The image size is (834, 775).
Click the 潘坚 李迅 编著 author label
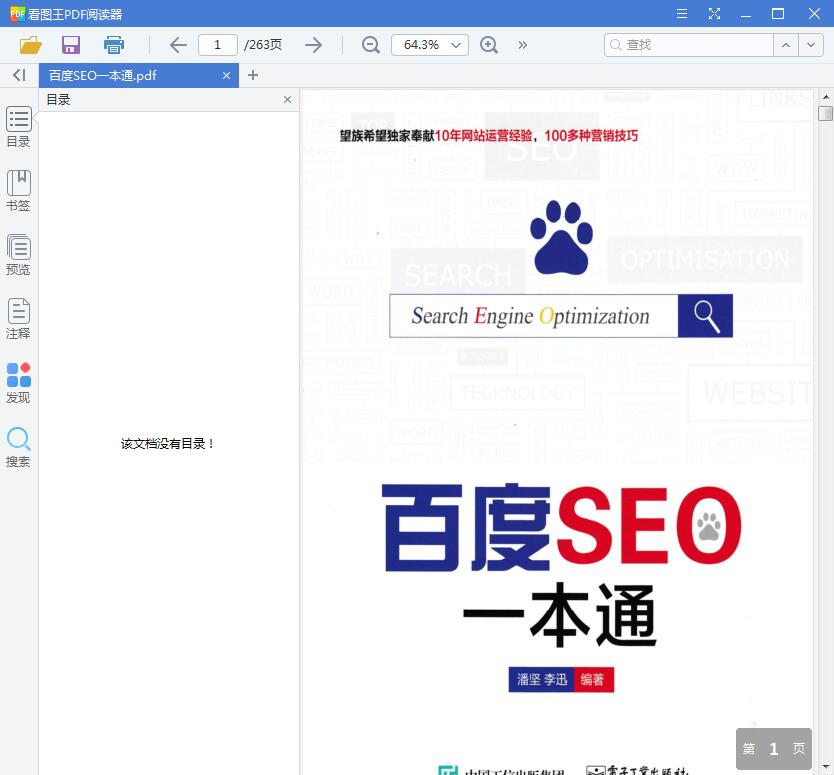click(x=561, y=679)
